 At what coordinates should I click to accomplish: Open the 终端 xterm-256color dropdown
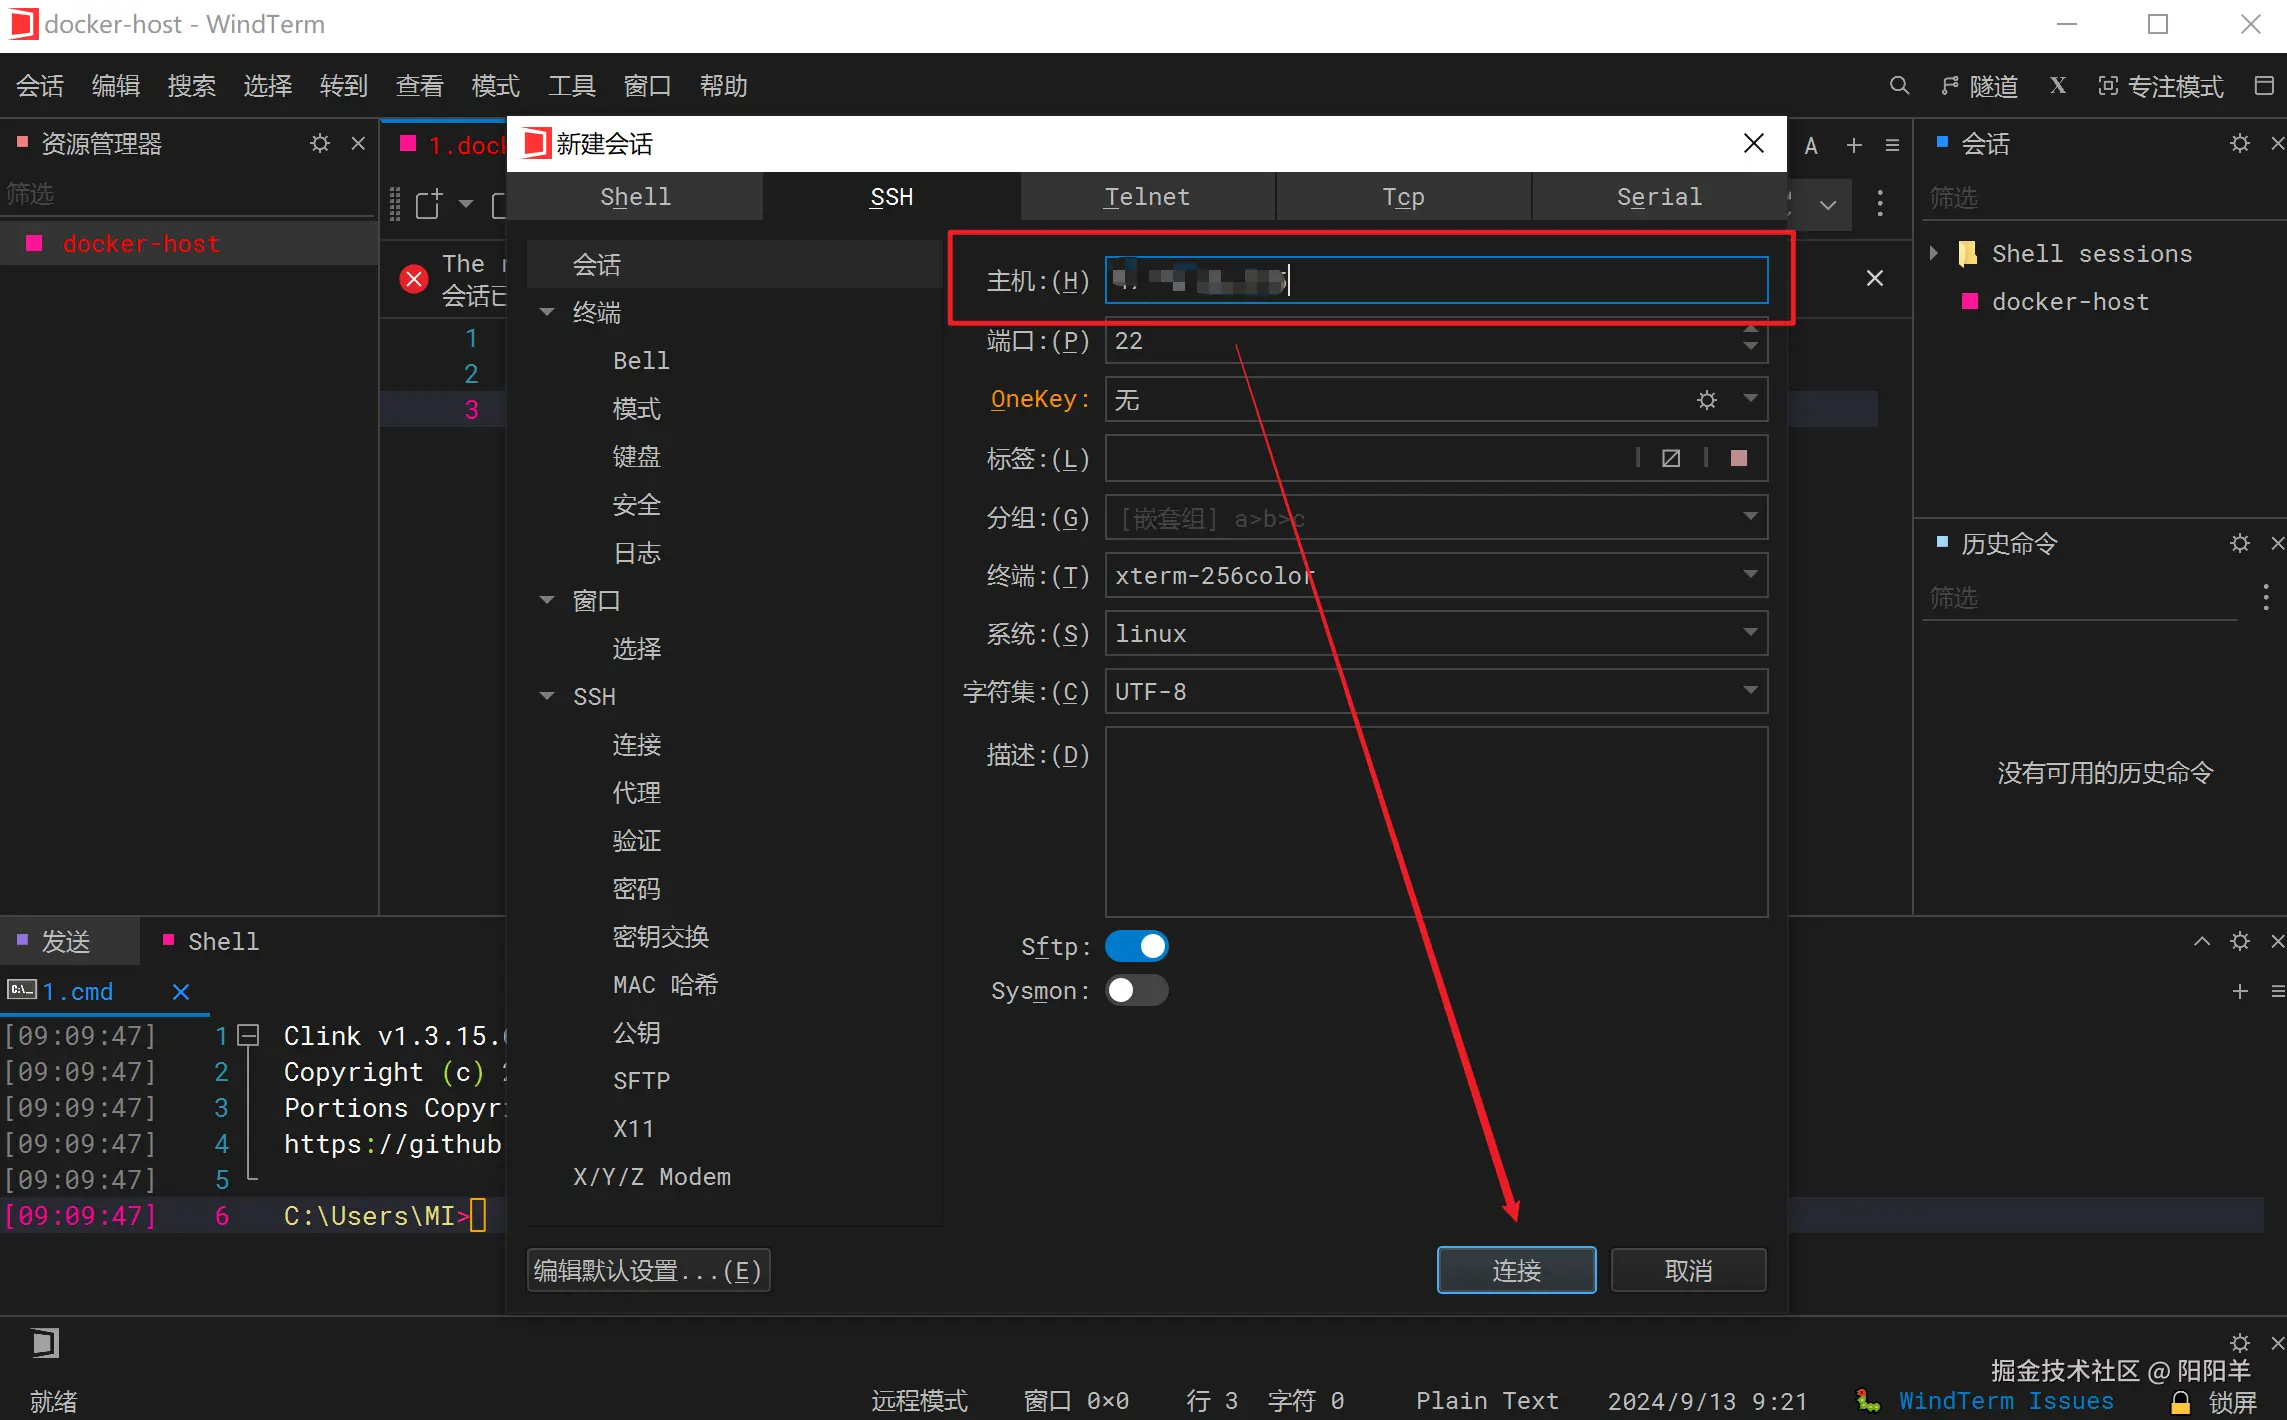(1750, 575)
